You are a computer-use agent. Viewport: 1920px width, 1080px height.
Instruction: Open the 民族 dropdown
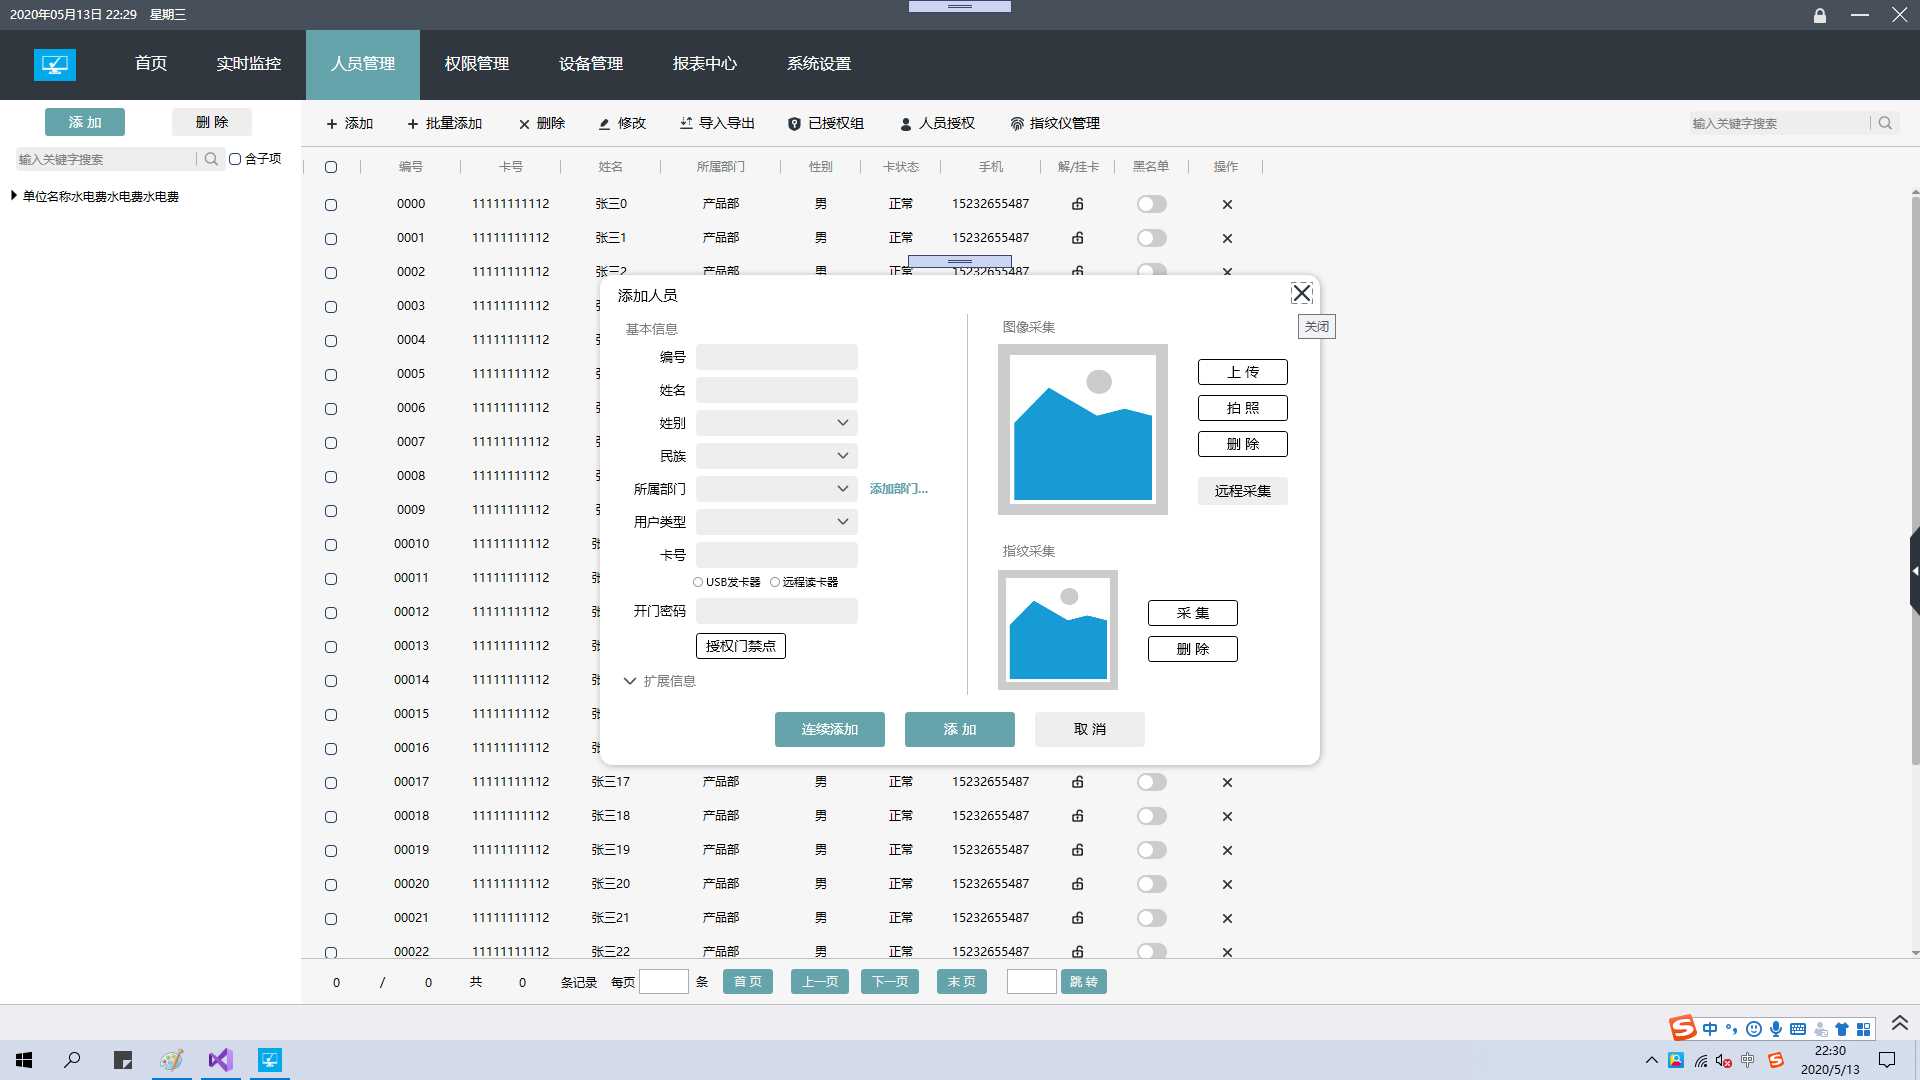[x=777, y=456]
